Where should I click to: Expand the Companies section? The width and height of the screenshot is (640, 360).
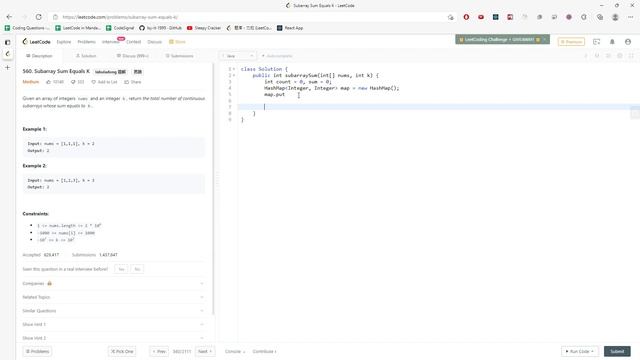pos(113,283)
